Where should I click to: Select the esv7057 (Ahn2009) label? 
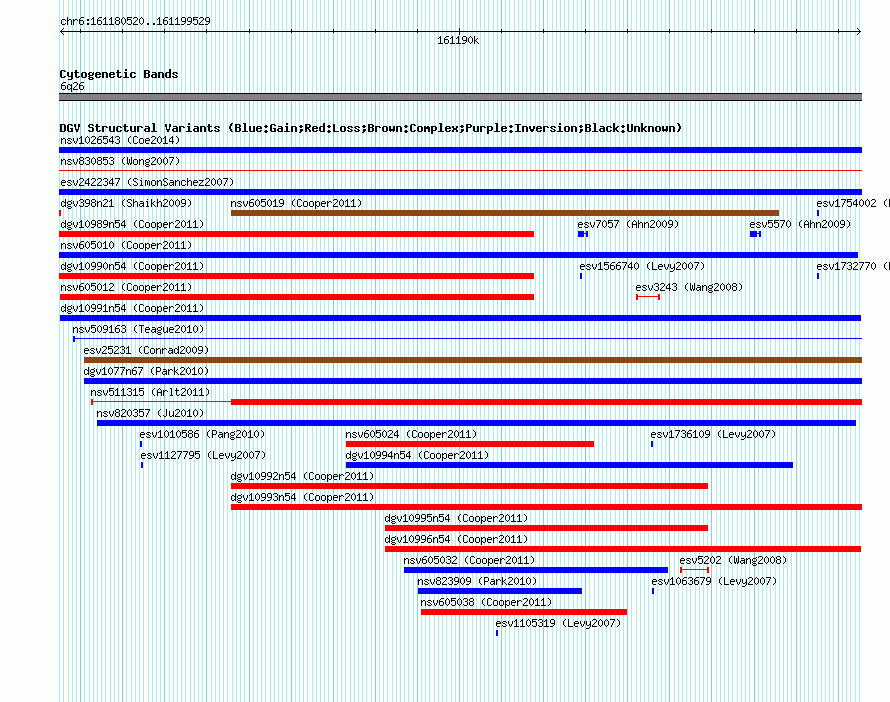[x=628, y=224]
